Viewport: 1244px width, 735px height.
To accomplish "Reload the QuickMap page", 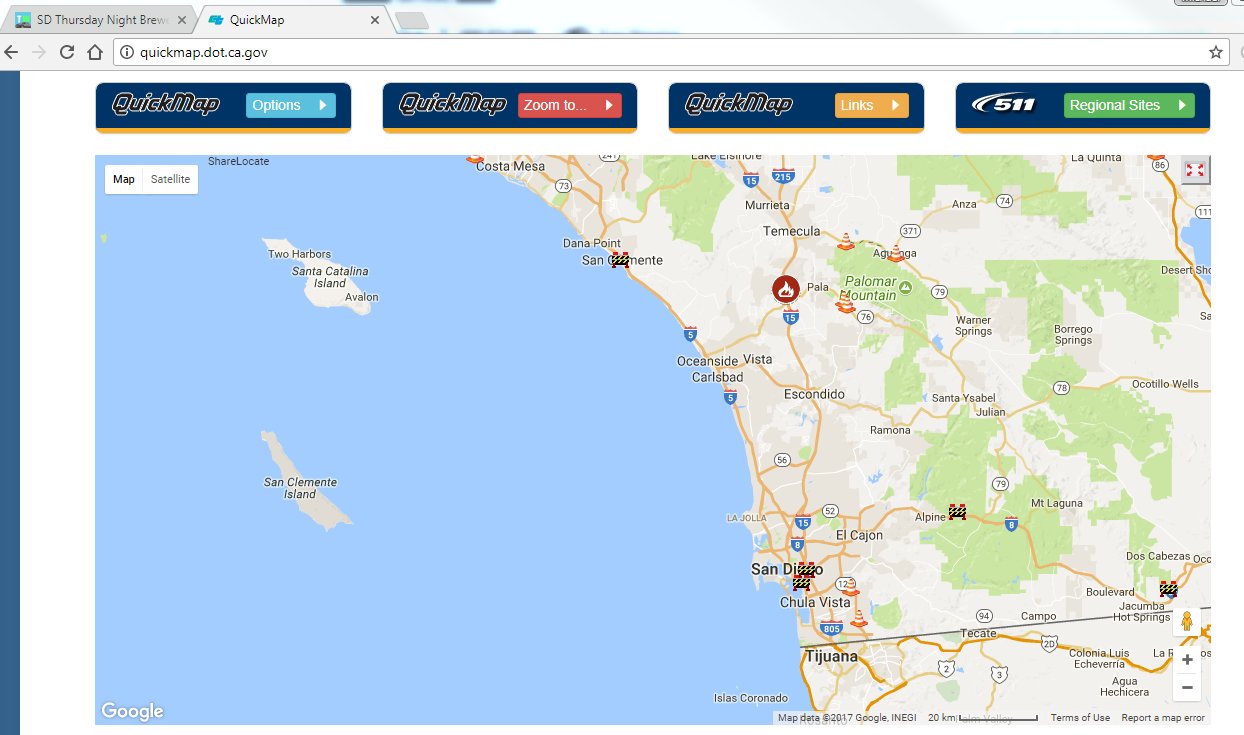I will 67,52.
